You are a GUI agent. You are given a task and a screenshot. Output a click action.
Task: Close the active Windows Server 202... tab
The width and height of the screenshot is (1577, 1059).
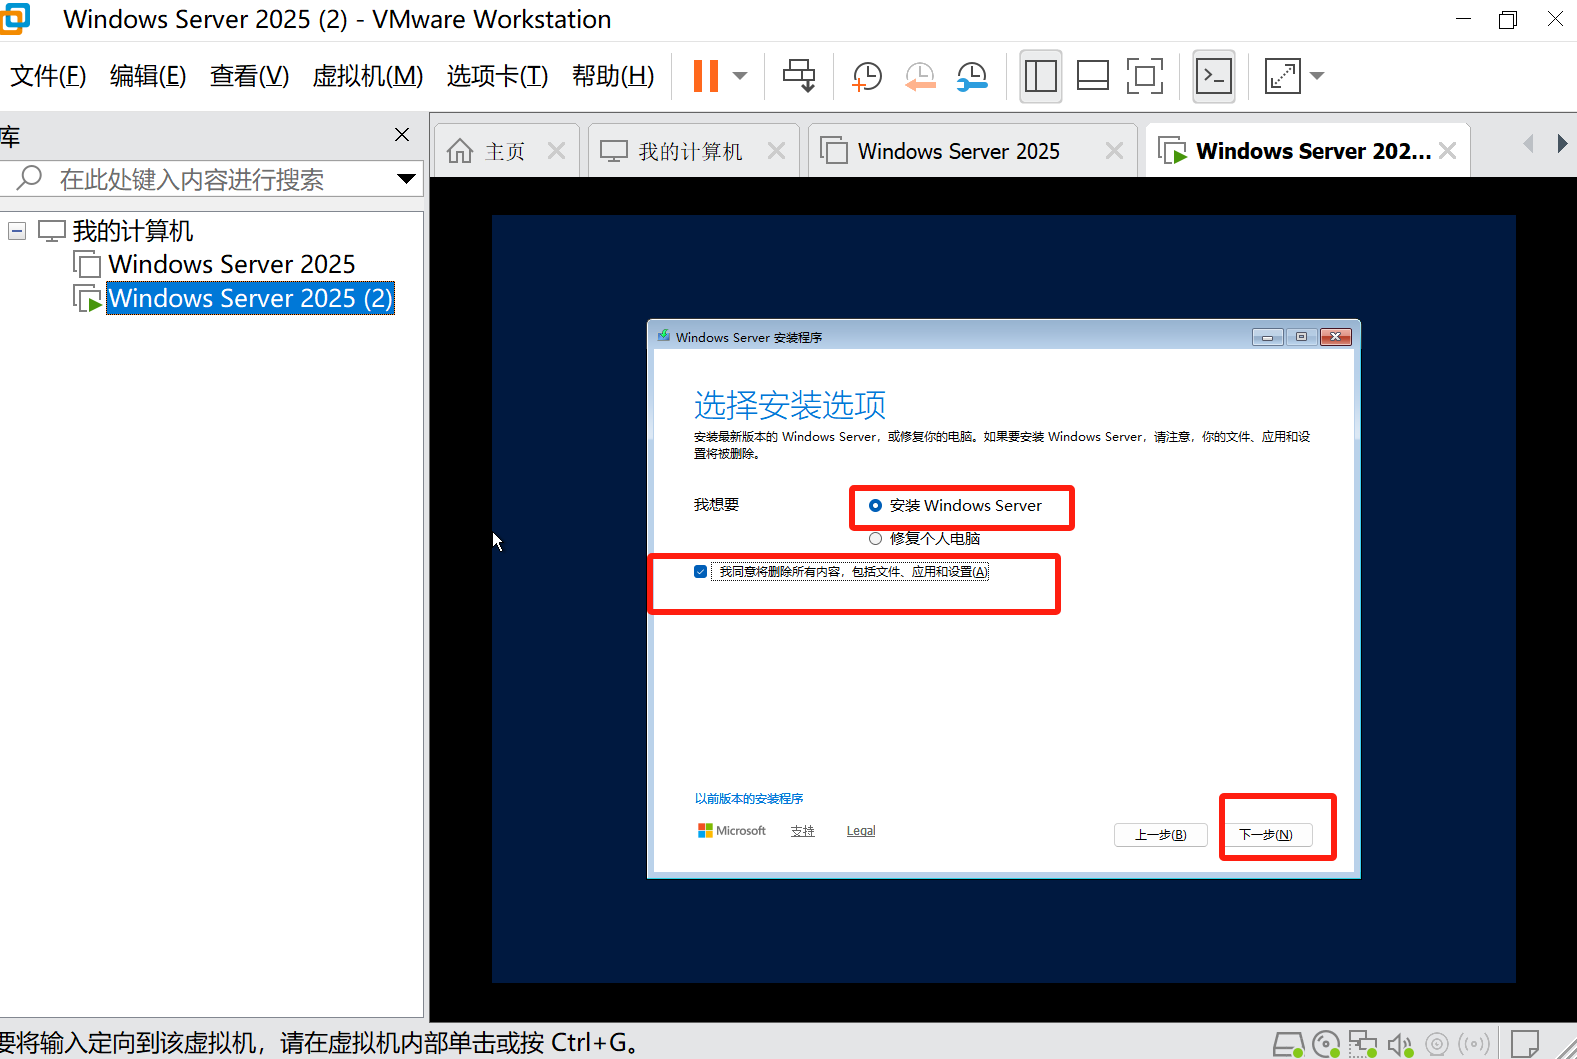(1447, 151)
